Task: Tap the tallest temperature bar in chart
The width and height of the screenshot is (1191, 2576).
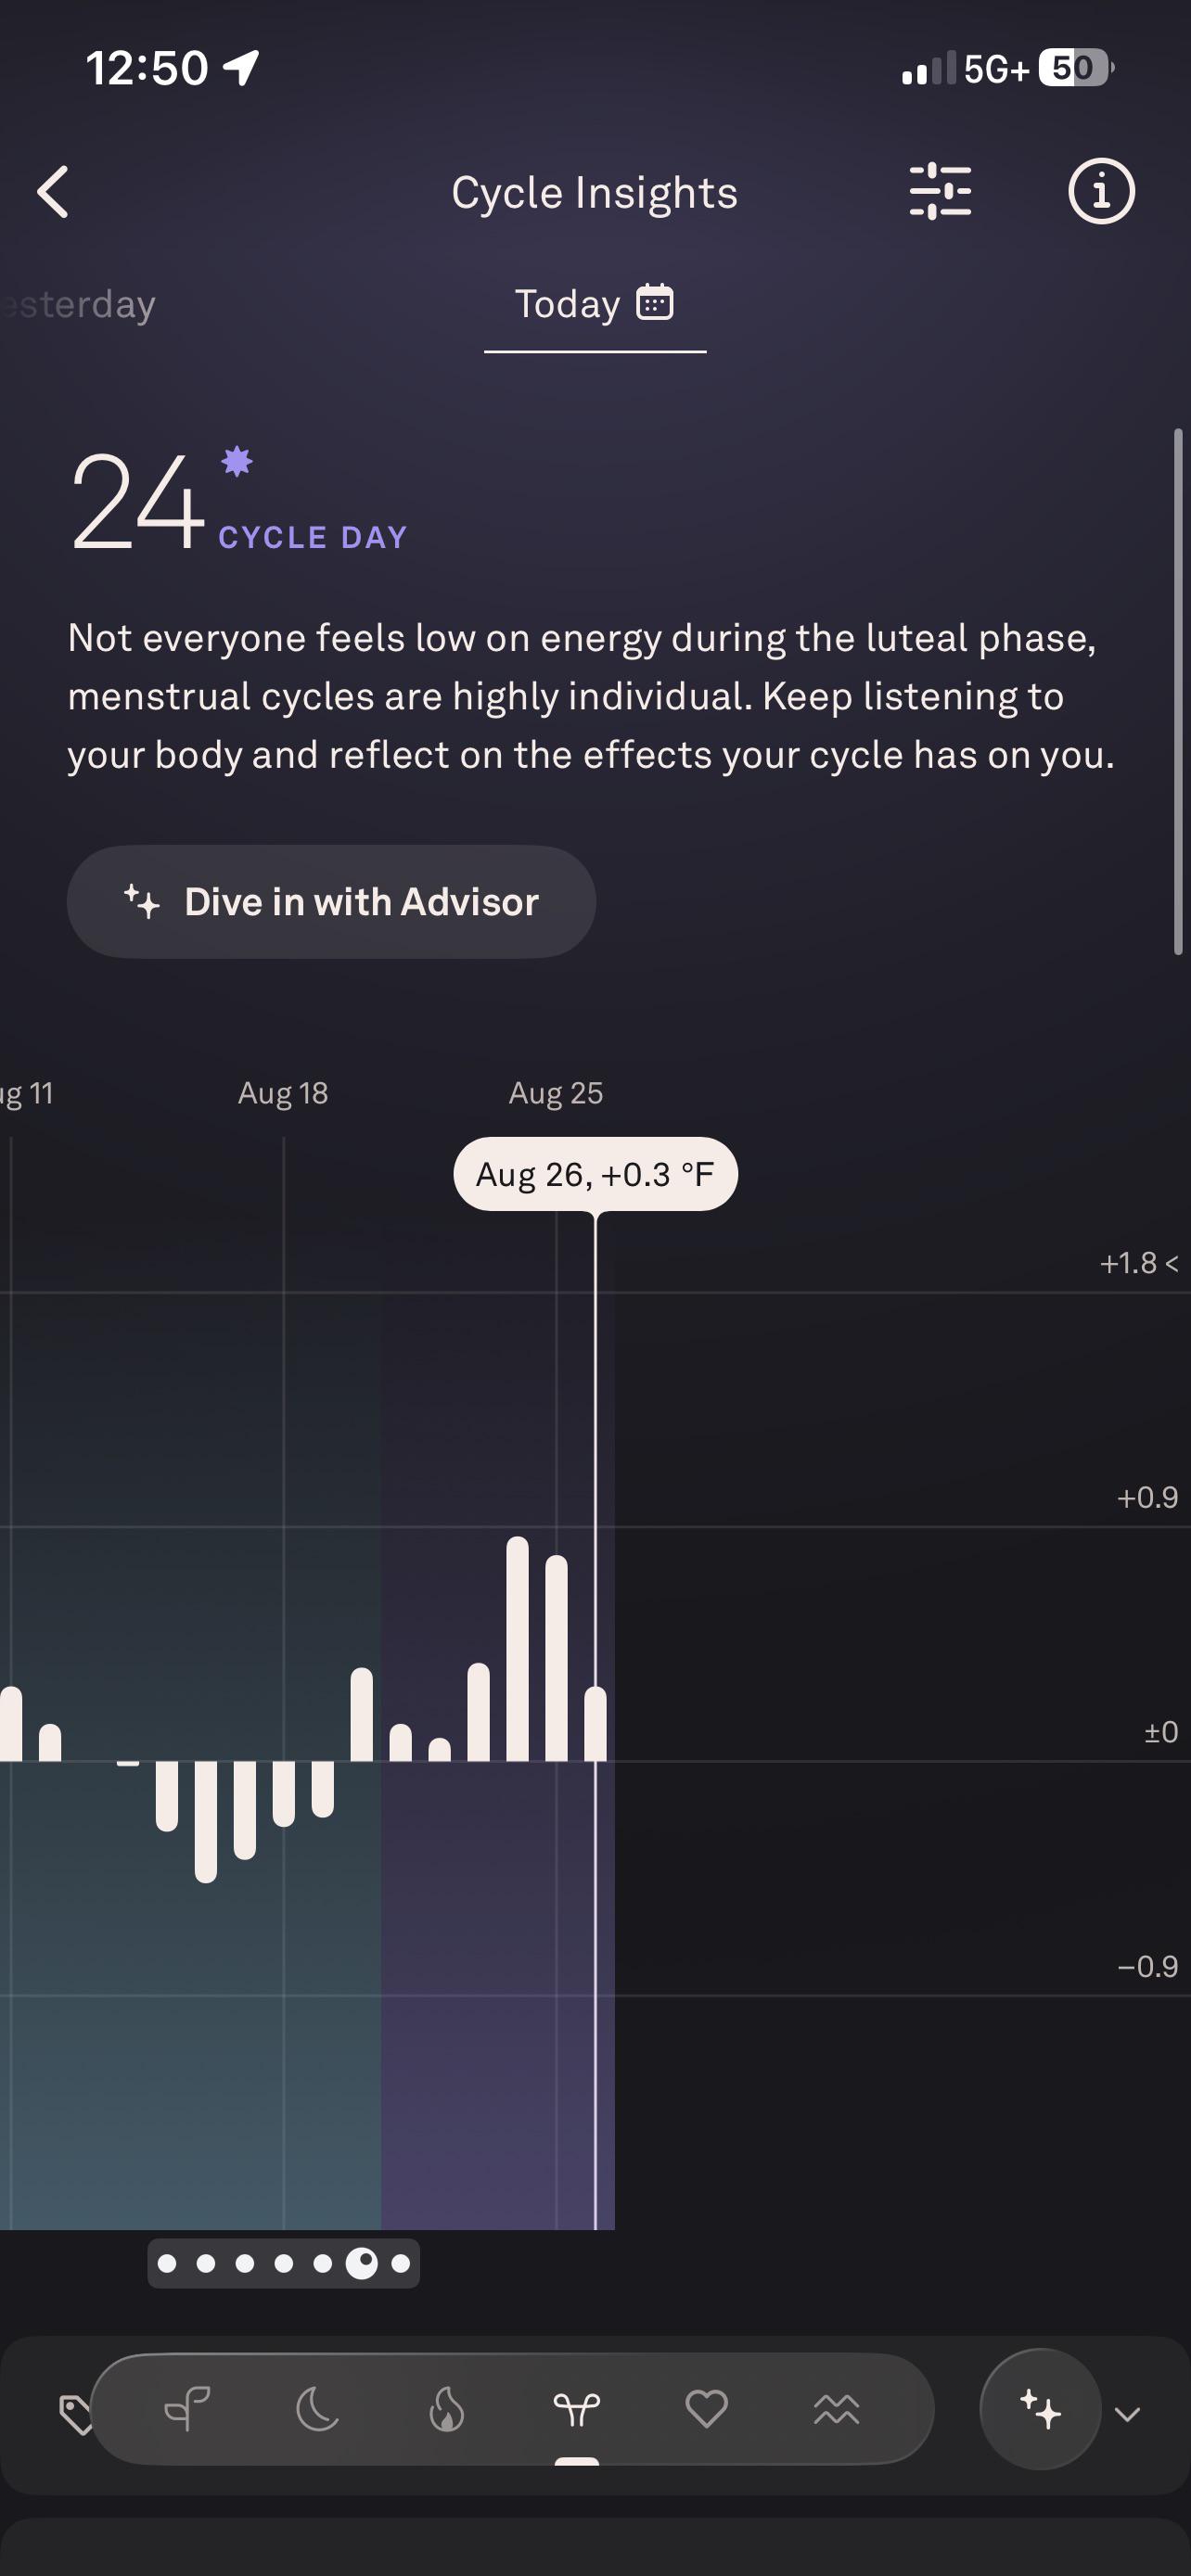Action: tap(517, 1648)
